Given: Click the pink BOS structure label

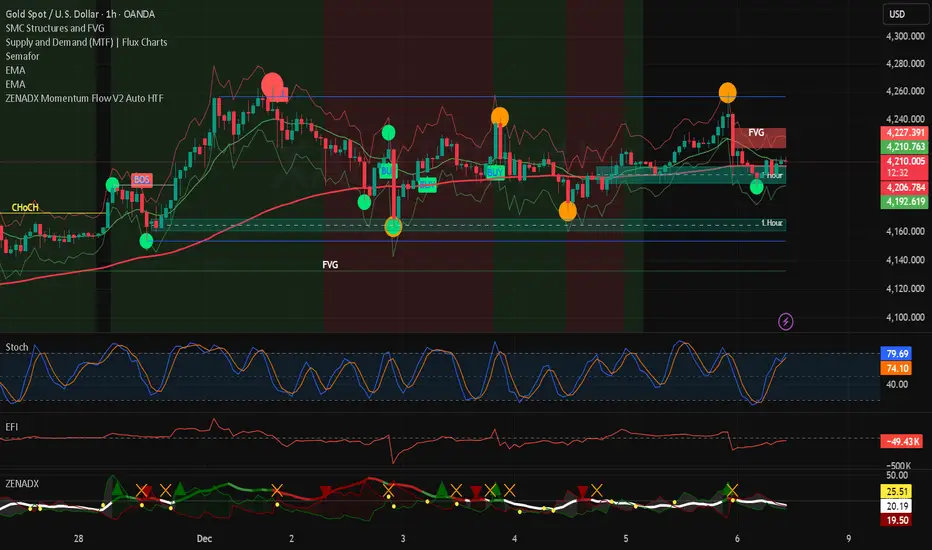Looking at the screenshot, I should (x=141, y=180).
